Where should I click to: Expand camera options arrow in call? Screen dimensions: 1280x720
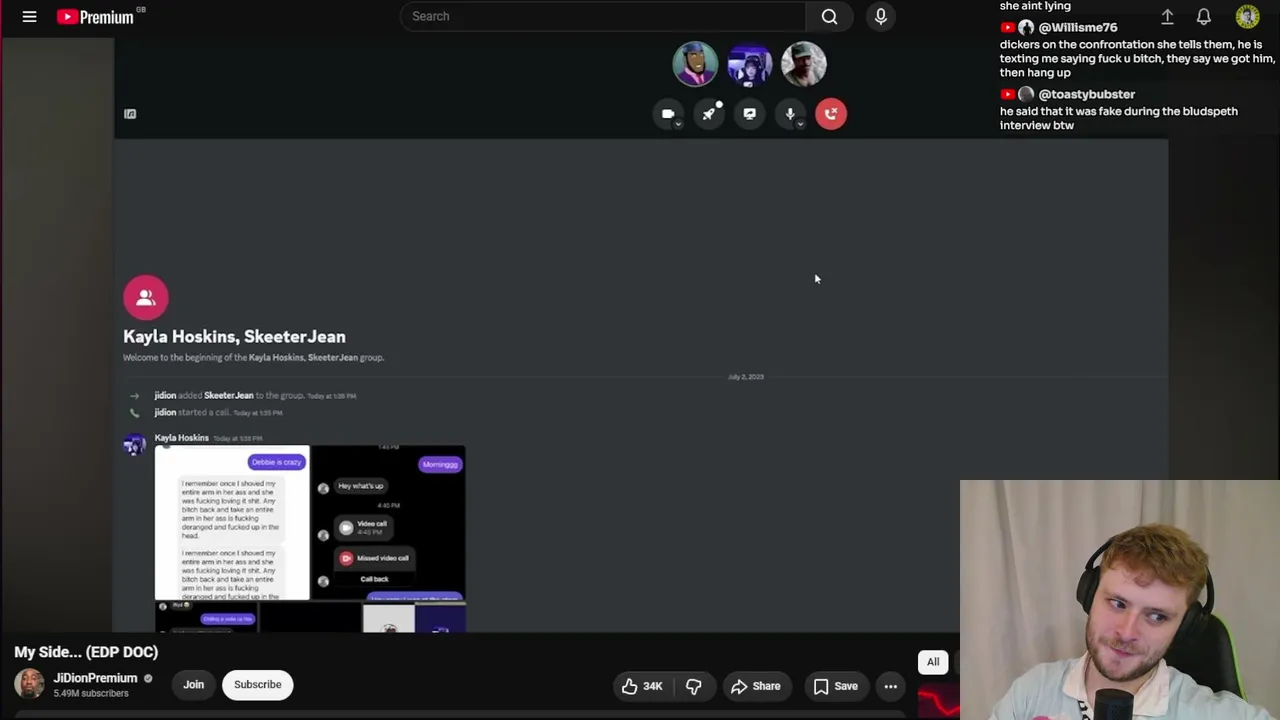tap(678, 124)
